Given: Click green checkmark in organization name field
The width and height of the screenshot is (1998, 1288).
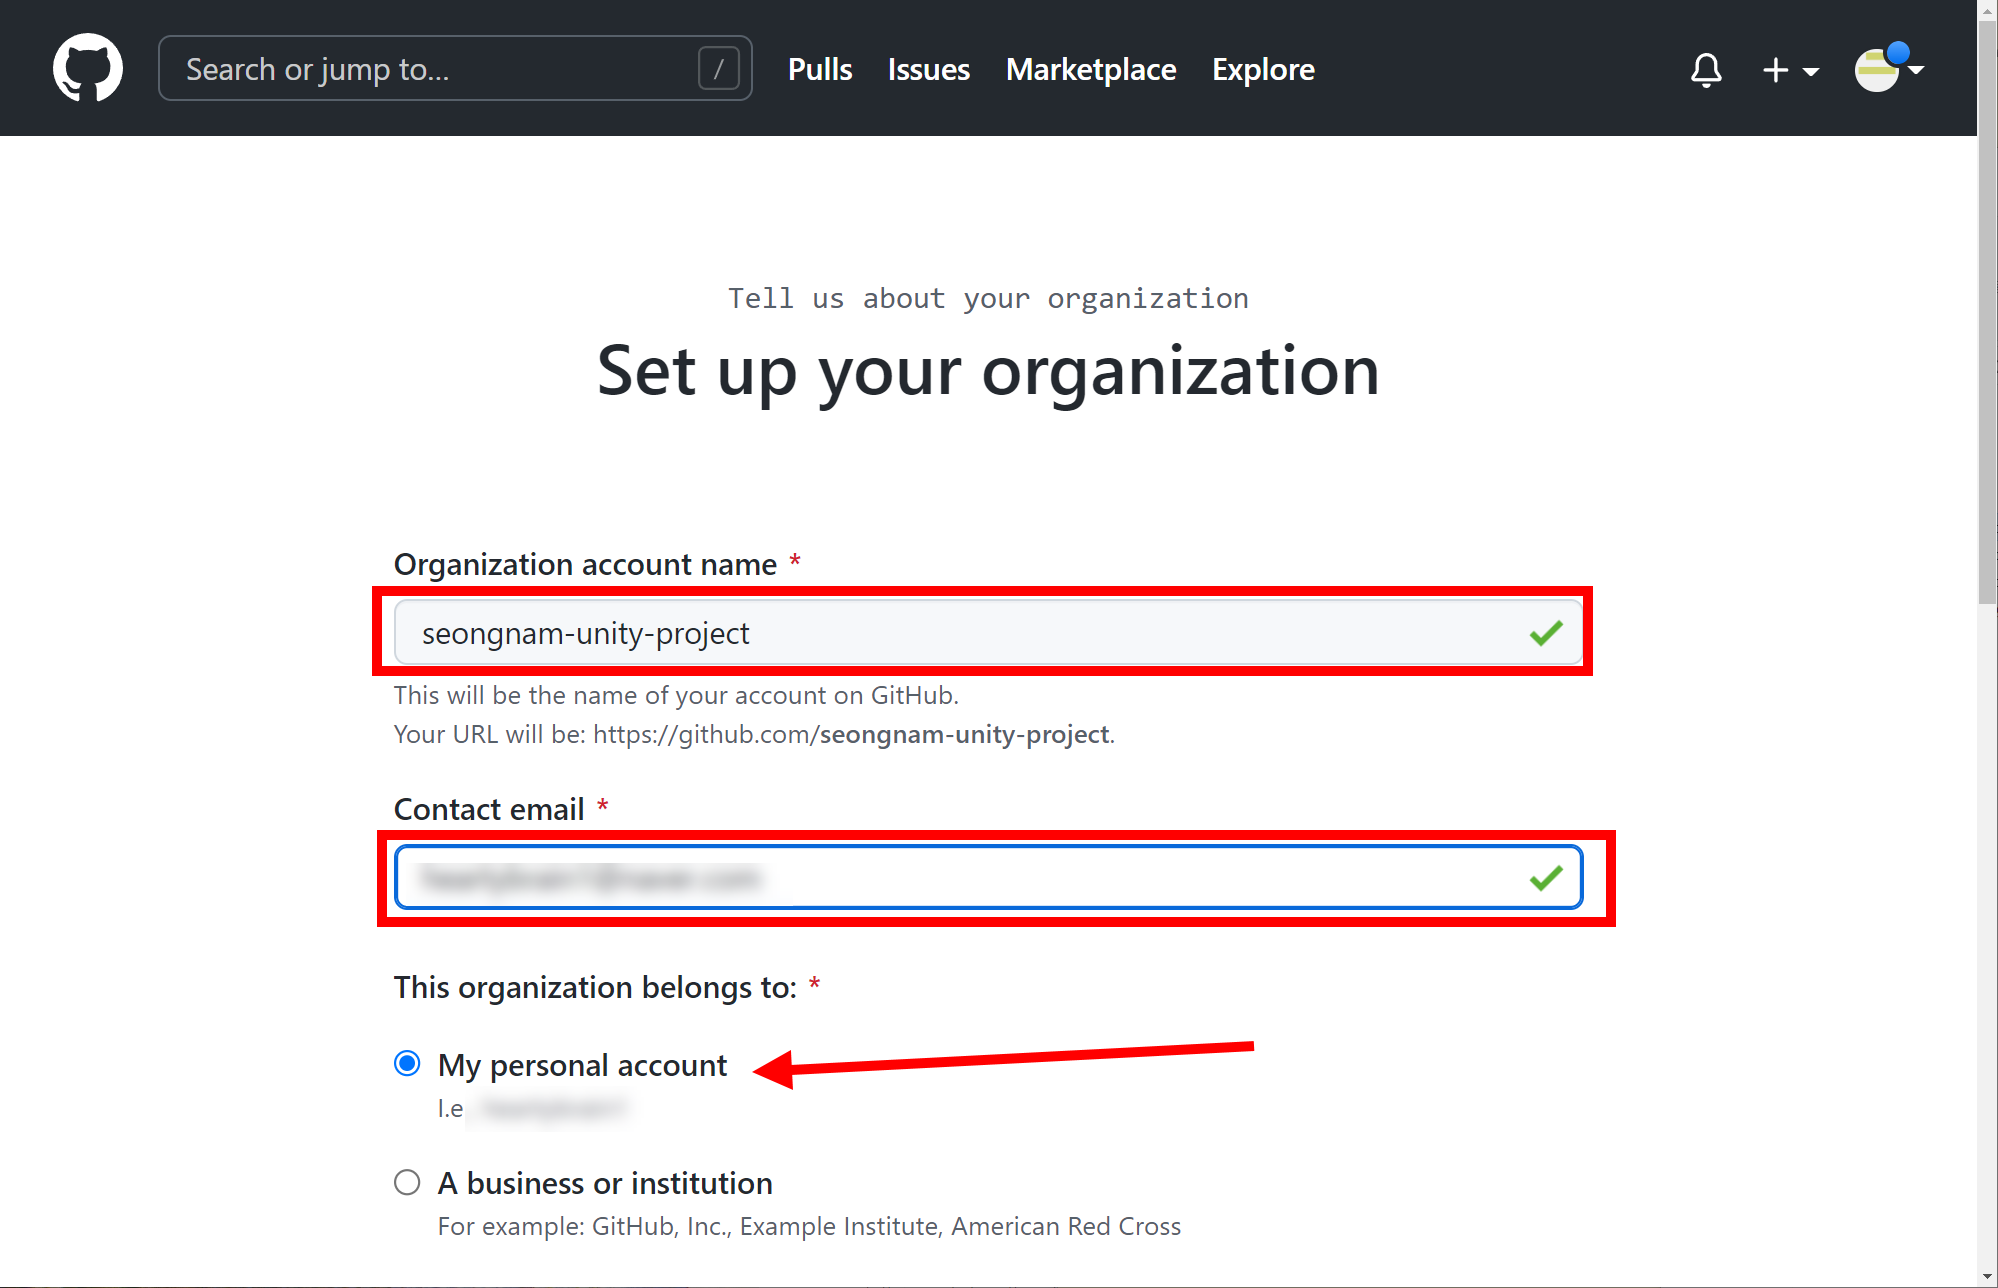Looking at the screenshot, I should [x=1546, y=633].
